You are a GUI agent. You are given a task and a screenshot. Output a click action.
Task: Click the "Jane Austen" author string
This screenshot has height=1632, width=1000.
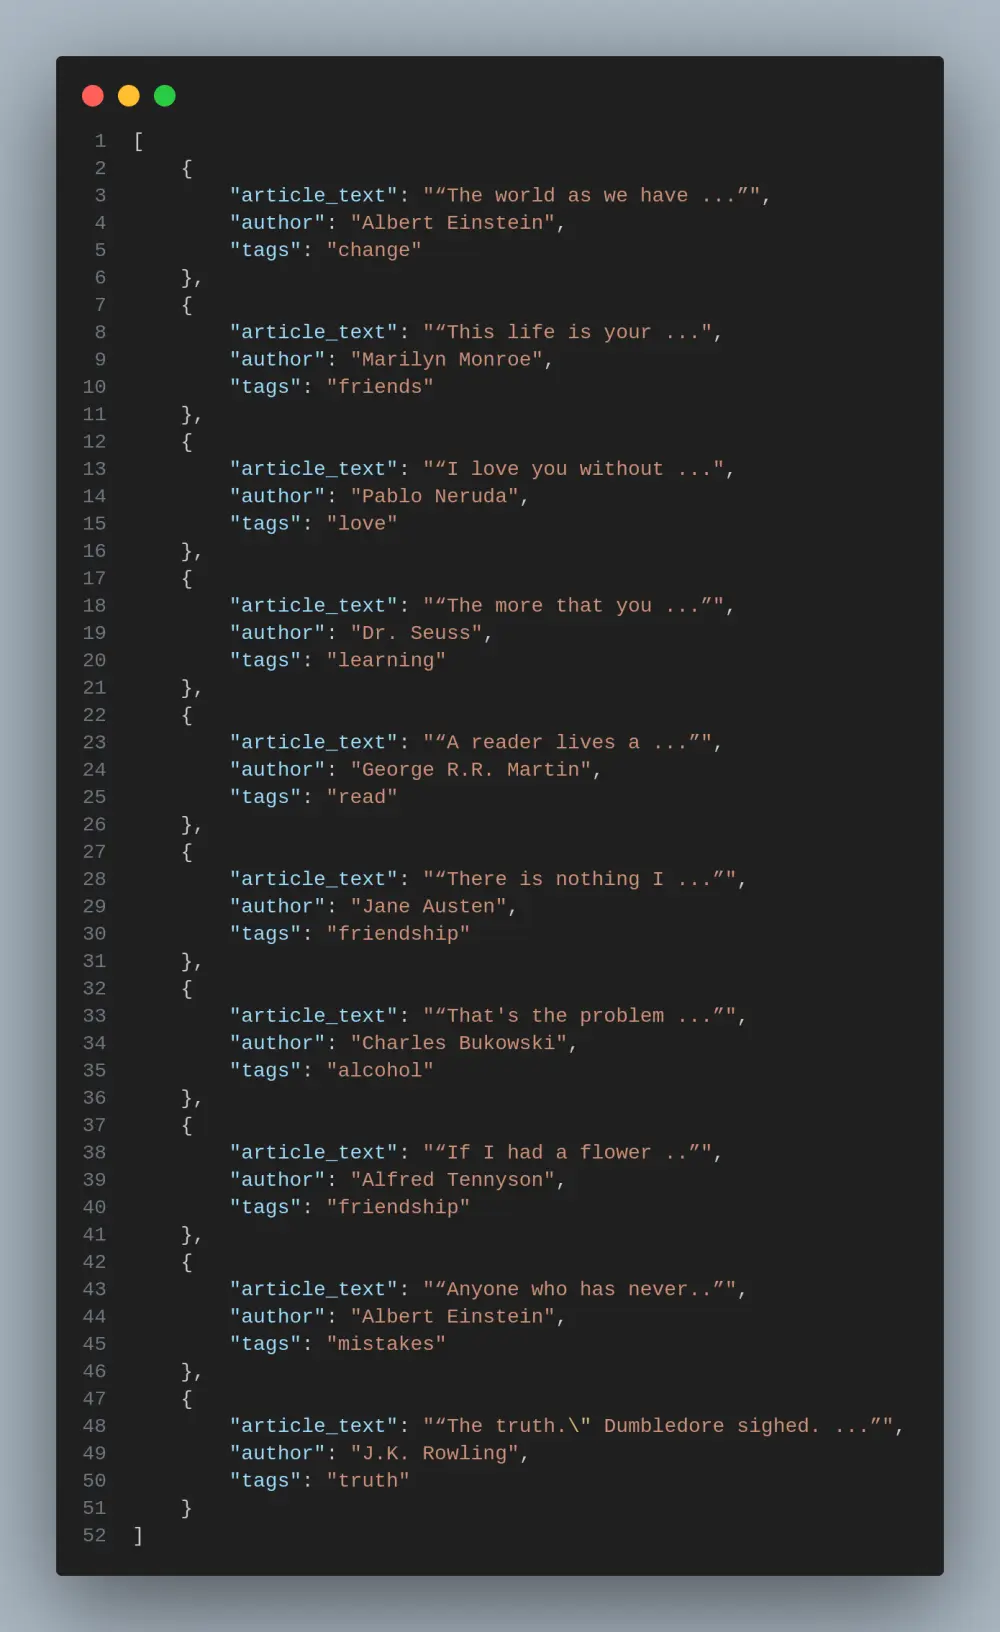tap(428, 907)
